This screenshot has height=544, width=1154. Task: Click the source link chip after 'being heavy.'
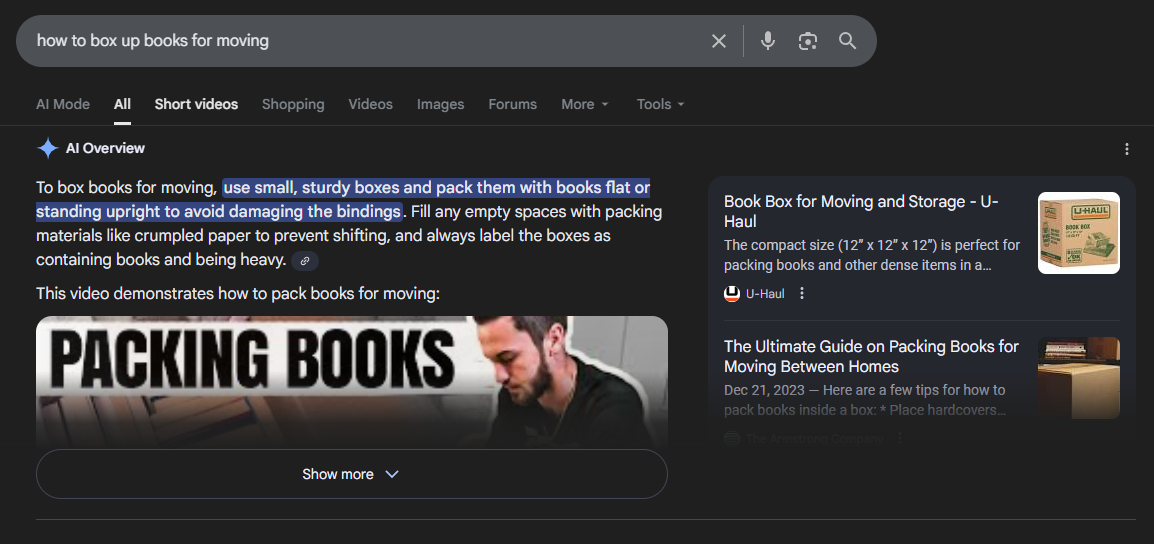click(305, 261)
